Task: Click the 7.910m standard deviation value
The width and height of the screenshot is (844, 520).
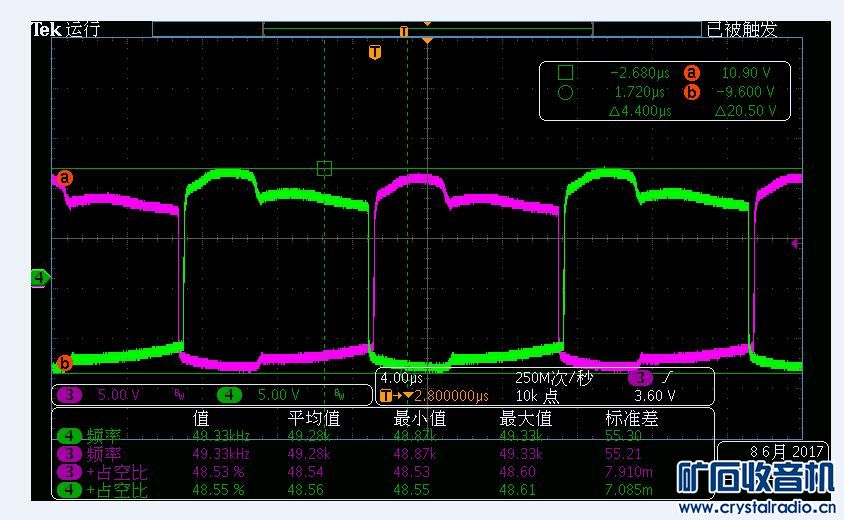Action: pyautogui.click(x=628, y=473)
